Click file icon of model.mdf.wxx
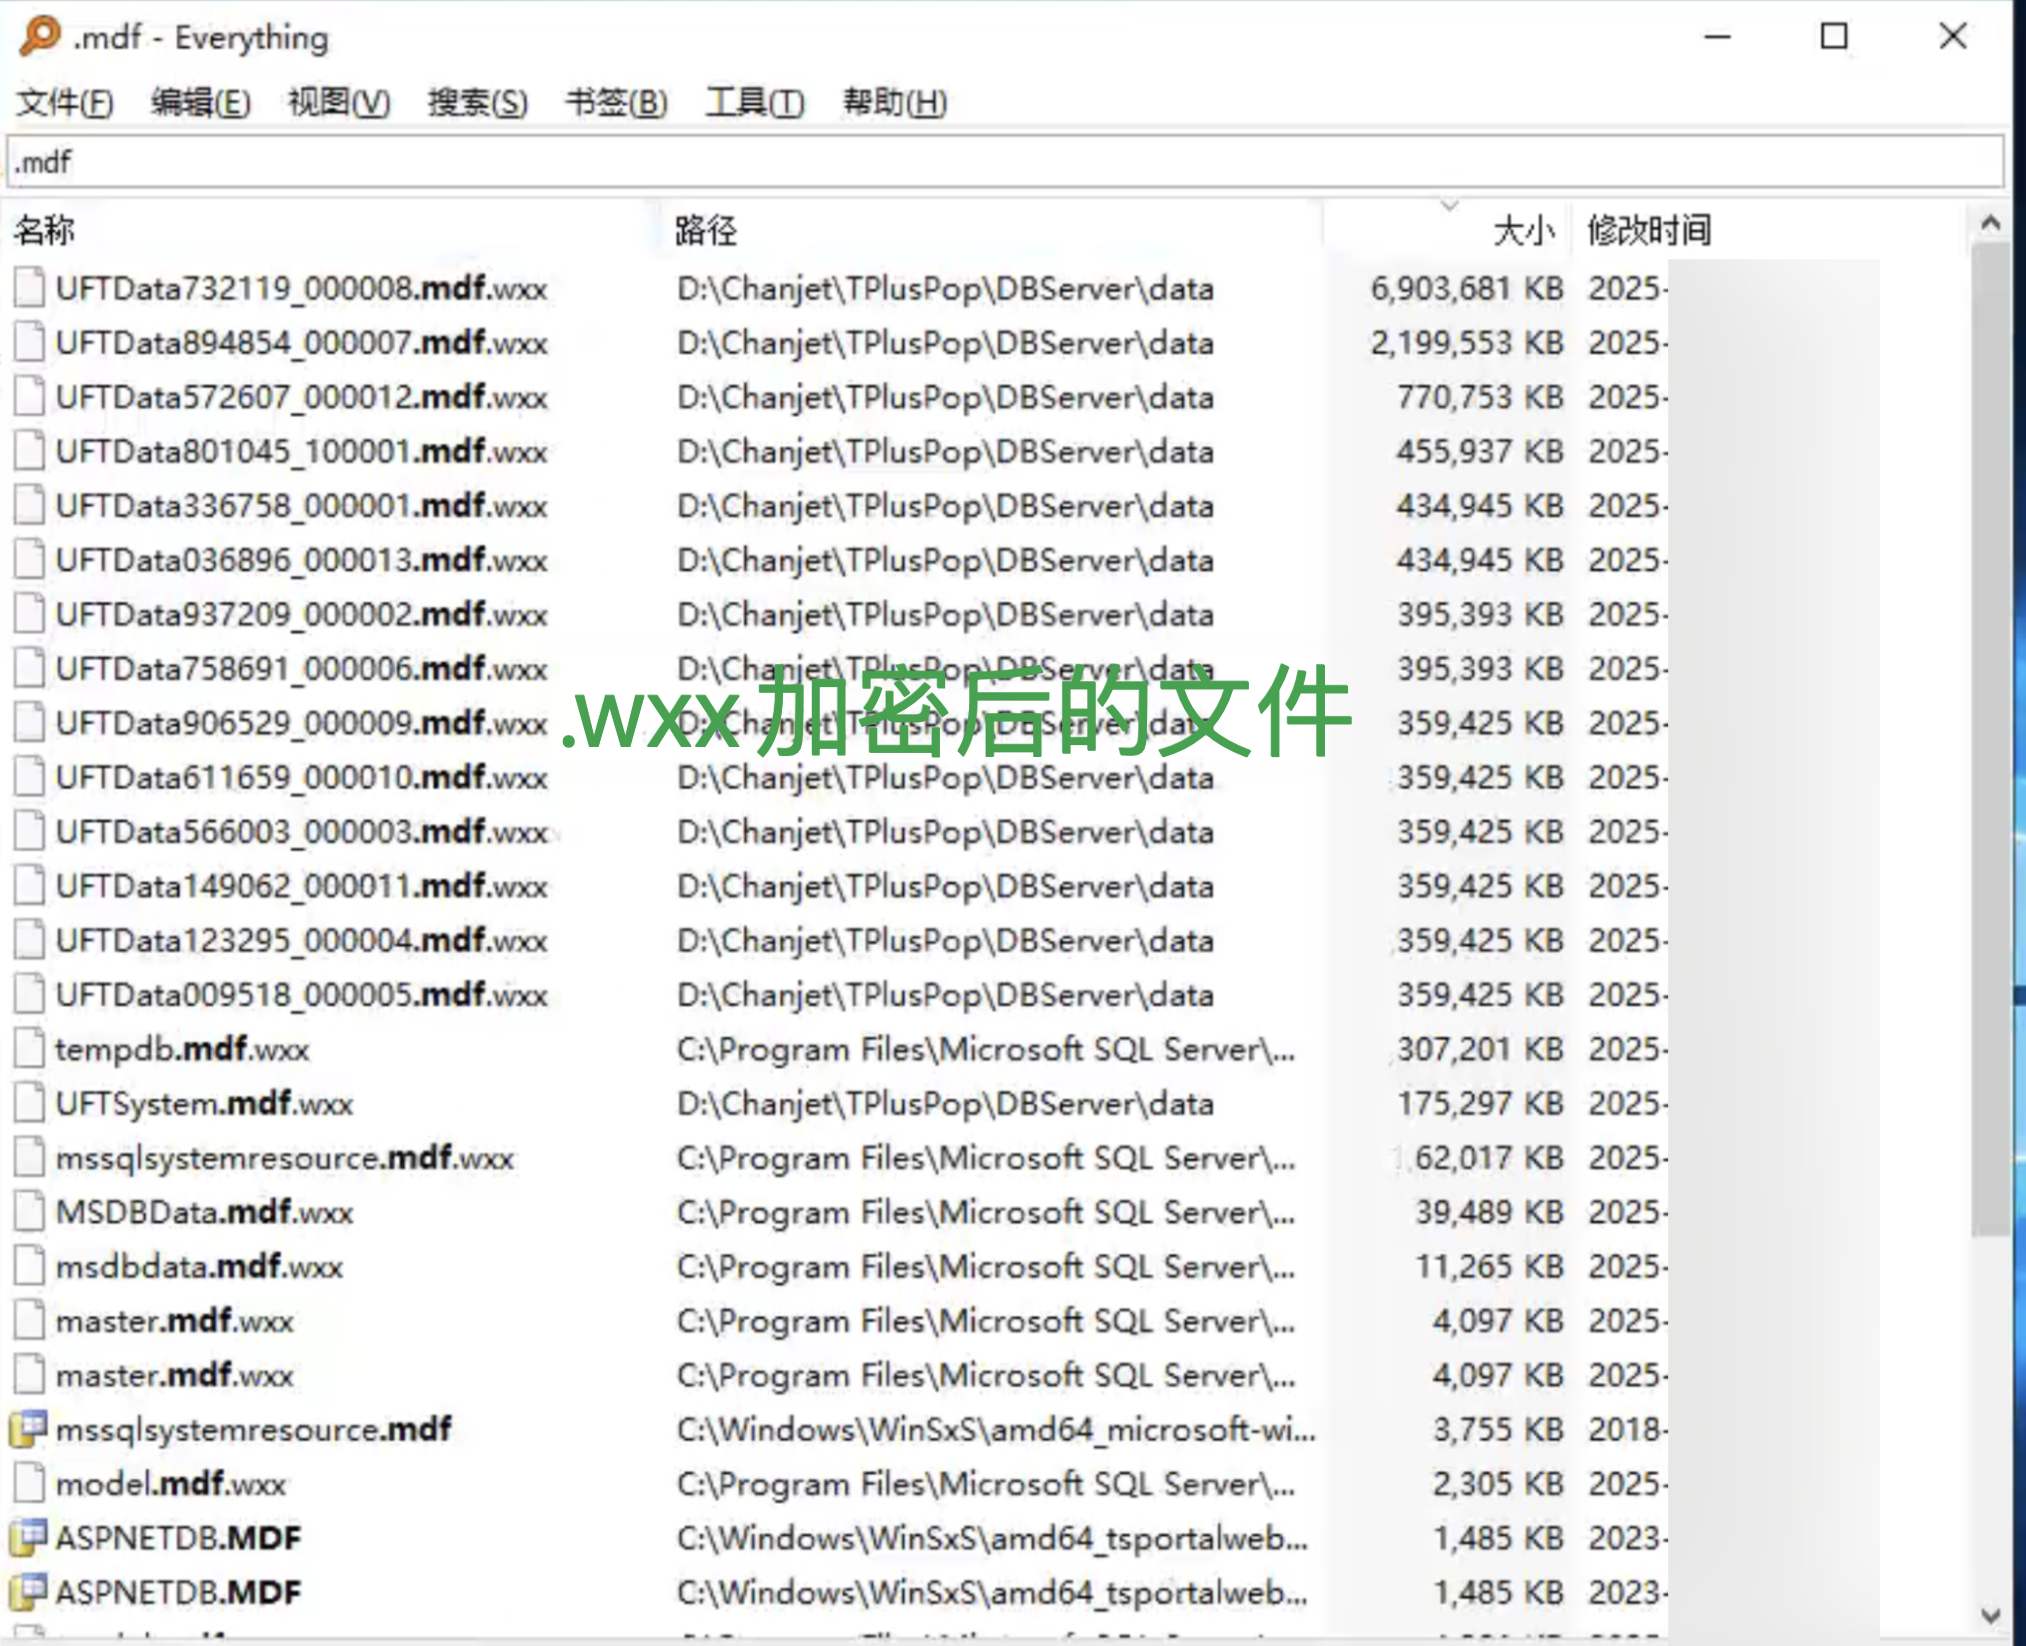The image size is (2026, 1646). 30,1483
